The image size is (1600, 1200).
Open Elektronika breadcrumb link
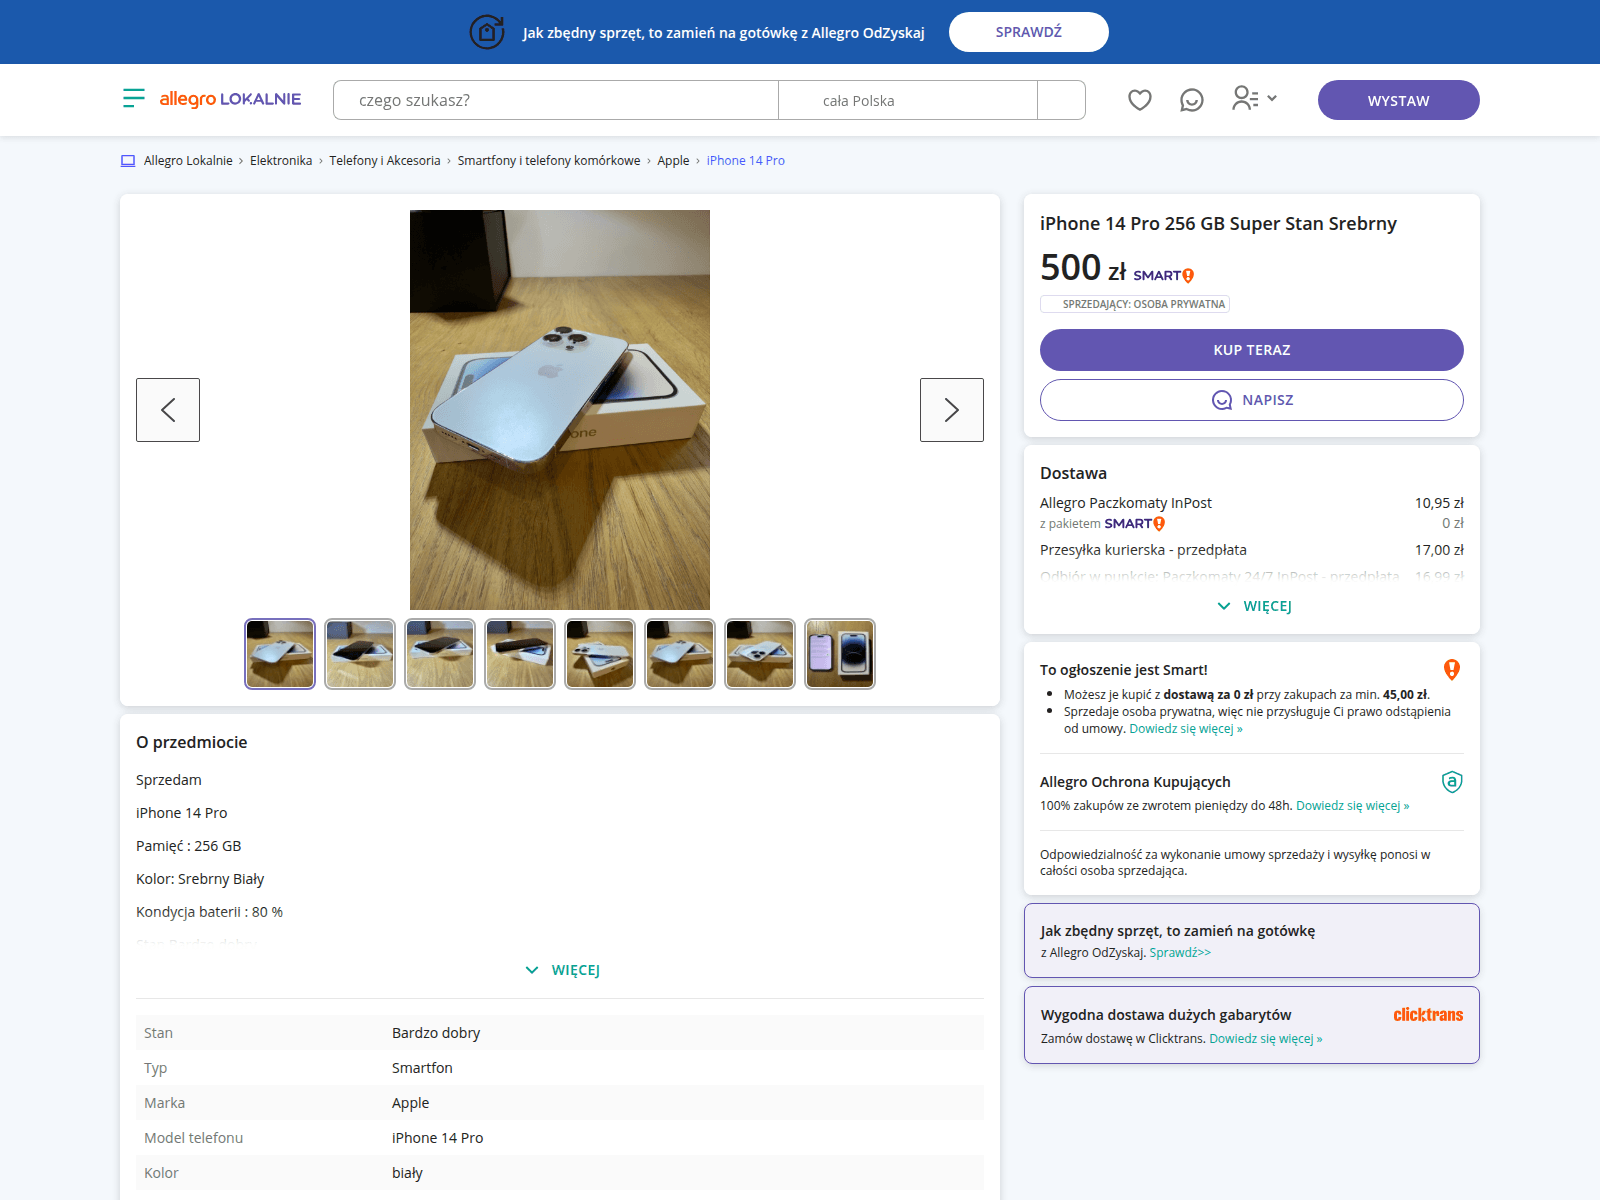281,161
